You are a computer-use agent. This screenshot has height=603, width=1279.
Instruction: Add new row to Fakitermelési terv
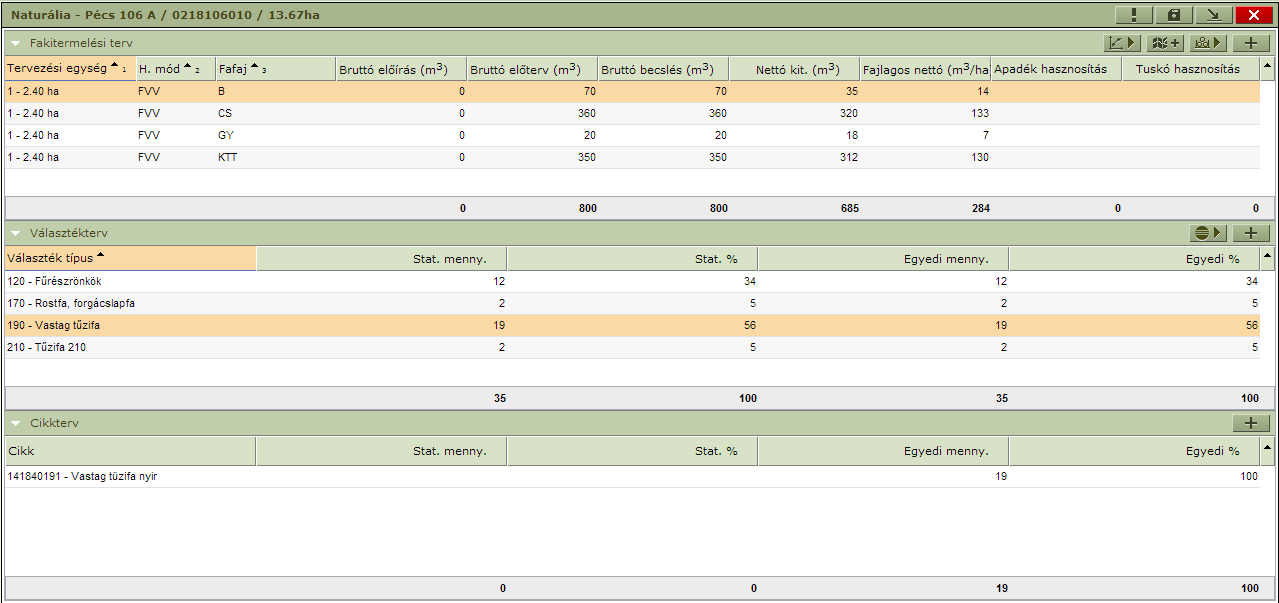tap(1251, 43)
